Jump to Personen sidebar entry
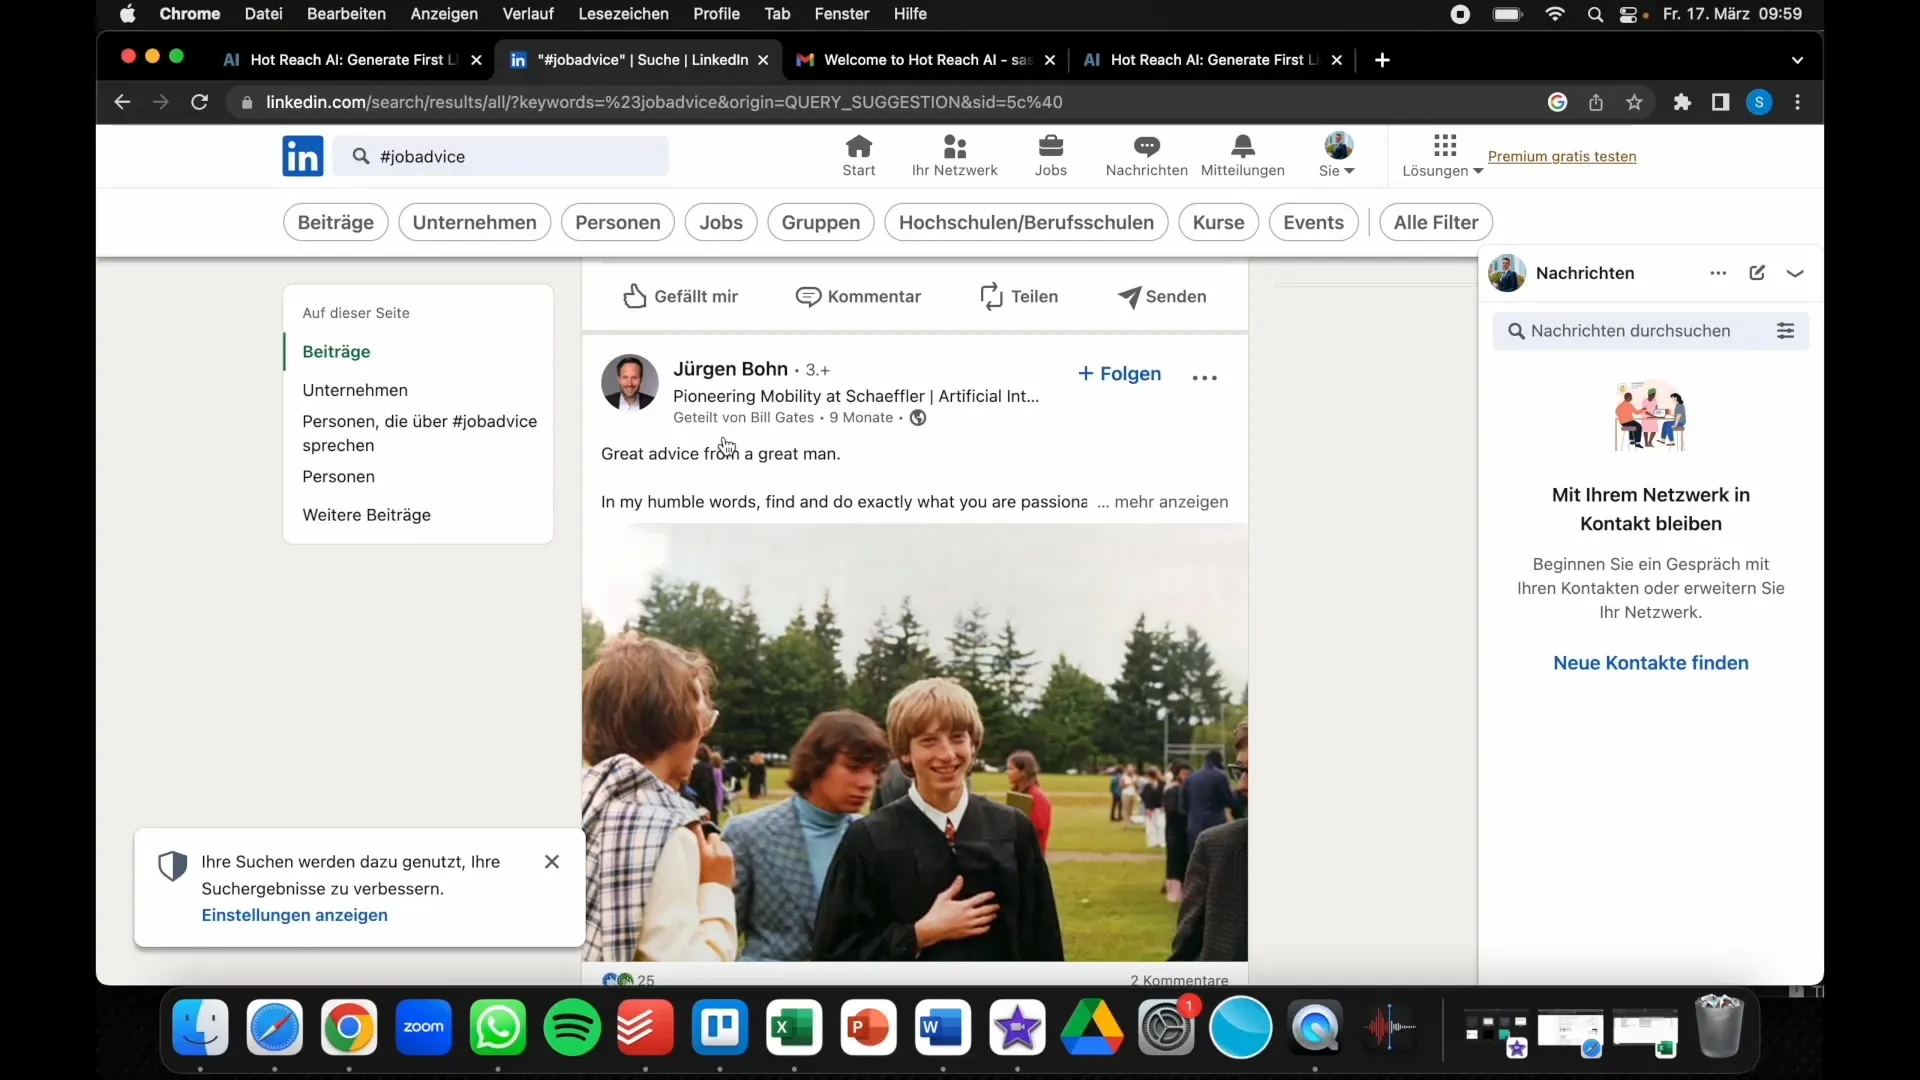The image size is (1920, 1080). click(x=338, y=477)
